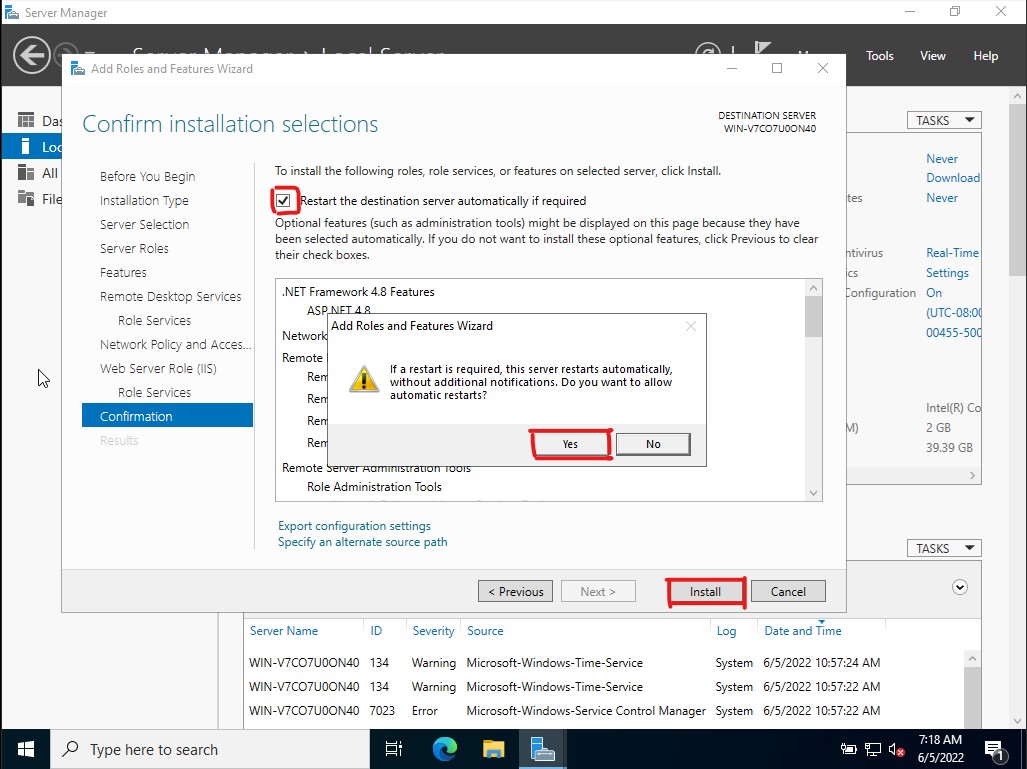The height and width of the screenshot is (769, 1027).
Task: Click the Real-Time antivirus link
Action: point(952,253)
